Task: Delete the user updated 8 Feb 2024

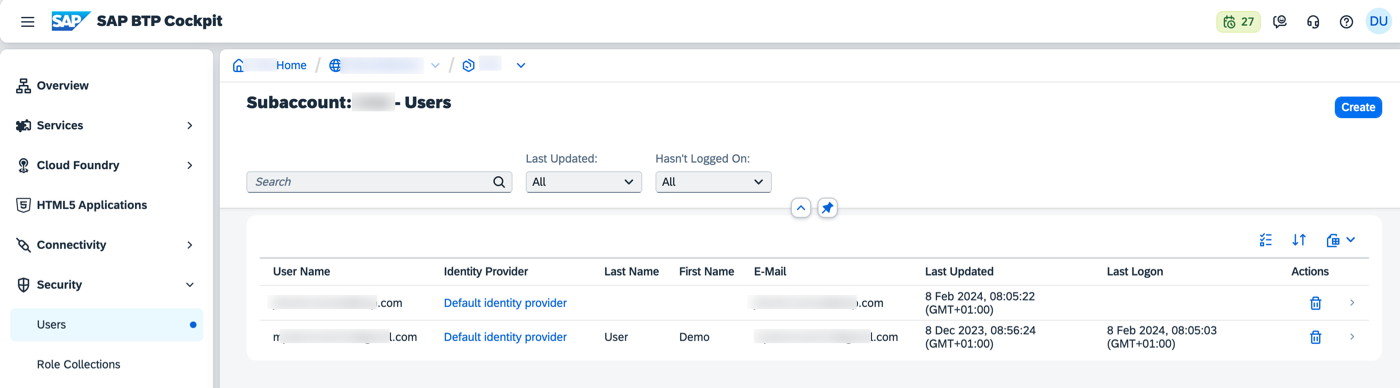Action: 1316,303
